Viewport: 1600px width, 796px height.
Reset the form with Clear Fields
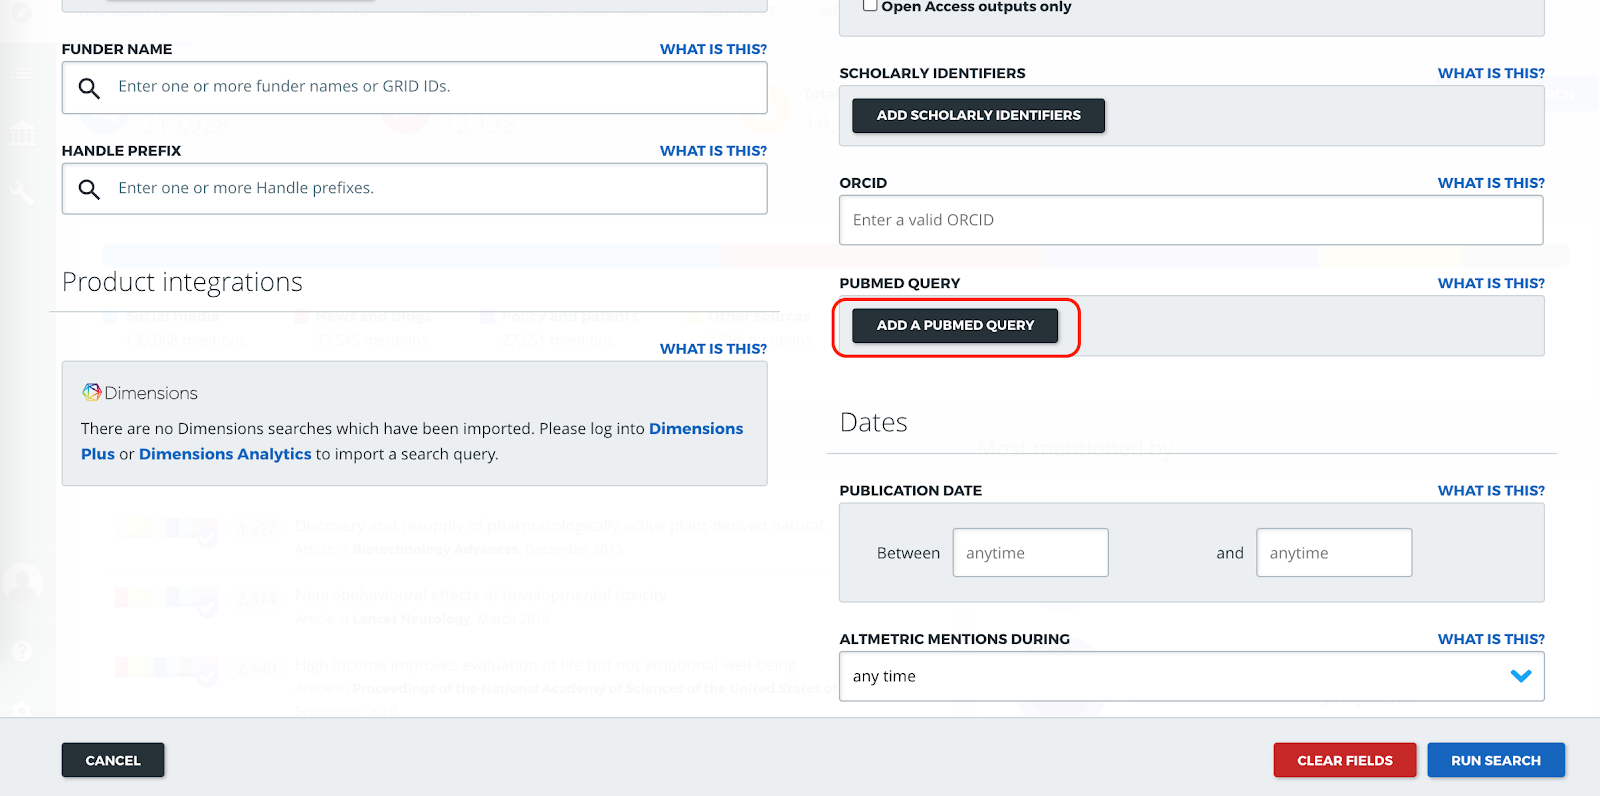[1344, 760]
